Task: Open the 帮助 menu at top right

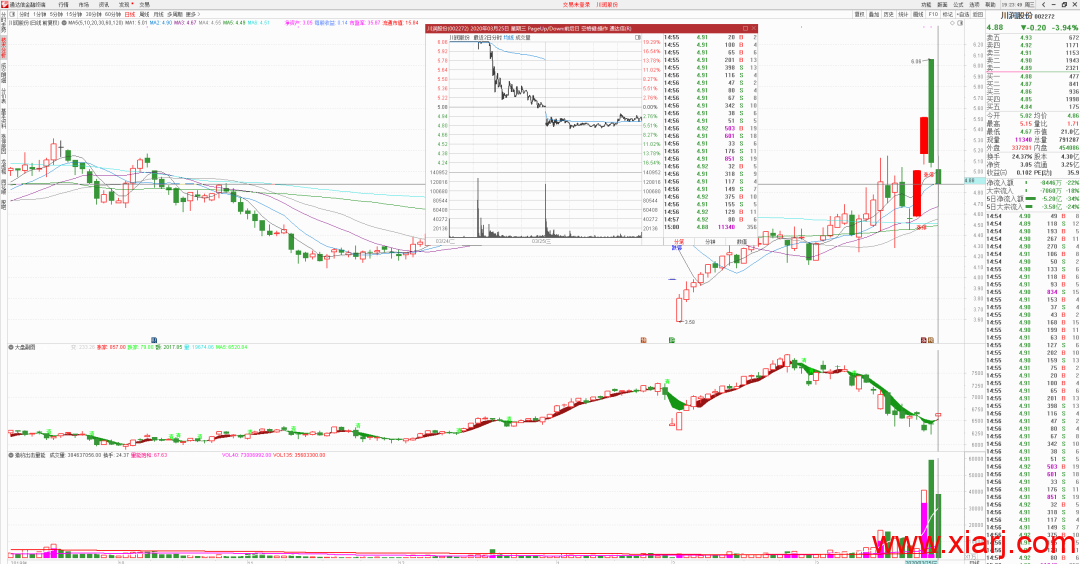Action: 990,4
